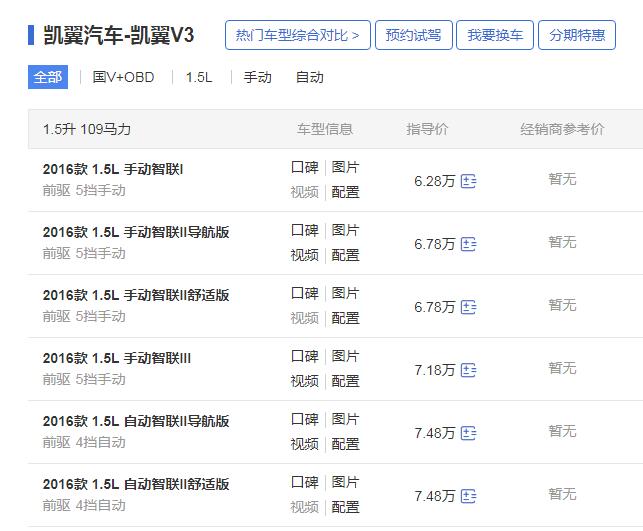This screenshot has height=531, width=643.
Task: Show only 手动 transmission models
Action: coord(257,77)
